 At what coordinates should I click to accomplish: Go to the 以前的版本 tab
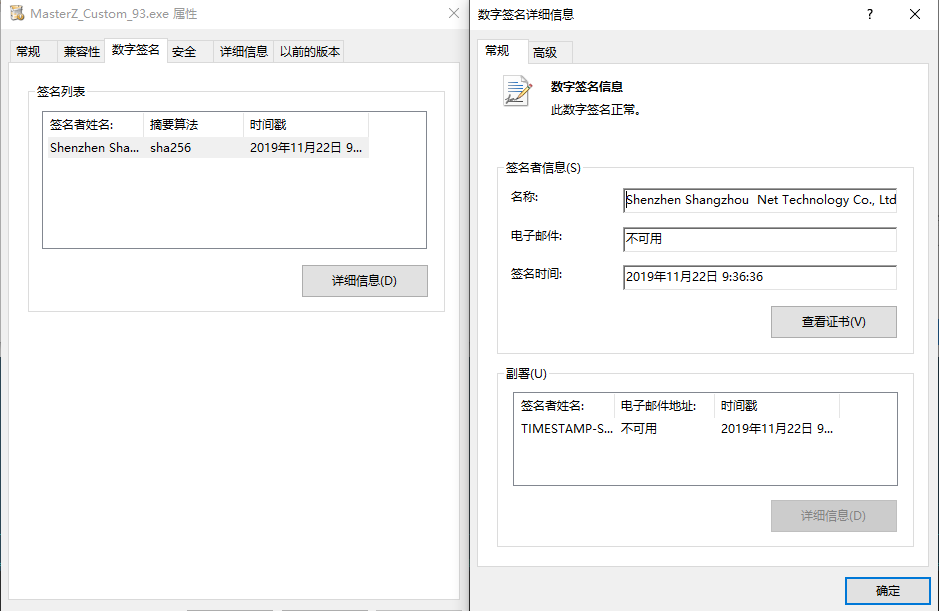coord(309,52)
